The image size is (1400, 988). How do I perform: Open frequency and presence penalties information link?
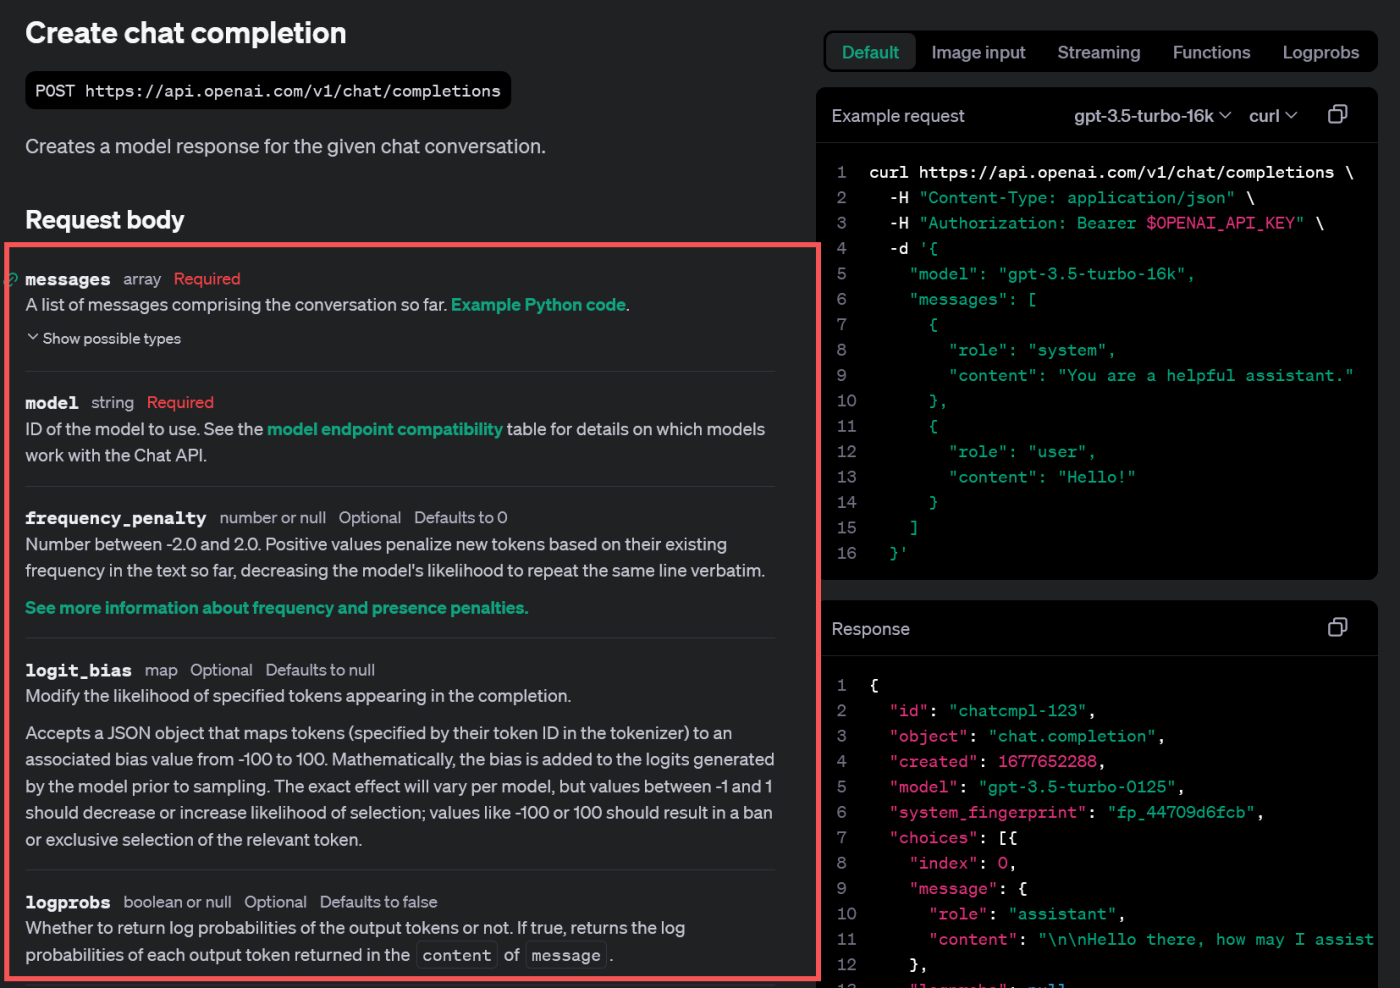(x=276, y=608)
